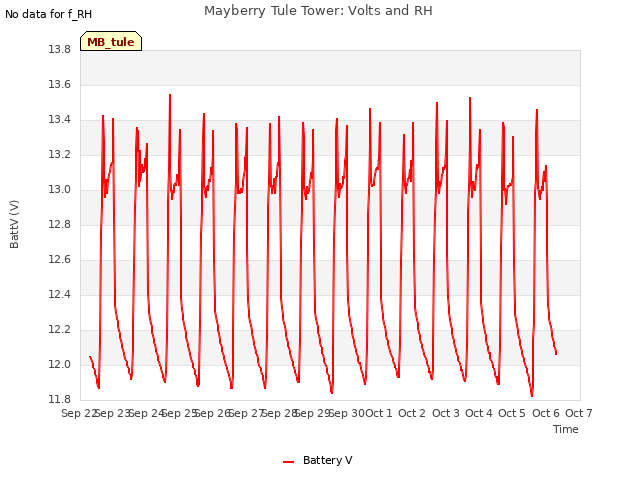The height and width of the screenshot is (480, 640).
Task: Click the 12.0 y-axis tick value
Action: pyautogui.click(x=60, y=364)
